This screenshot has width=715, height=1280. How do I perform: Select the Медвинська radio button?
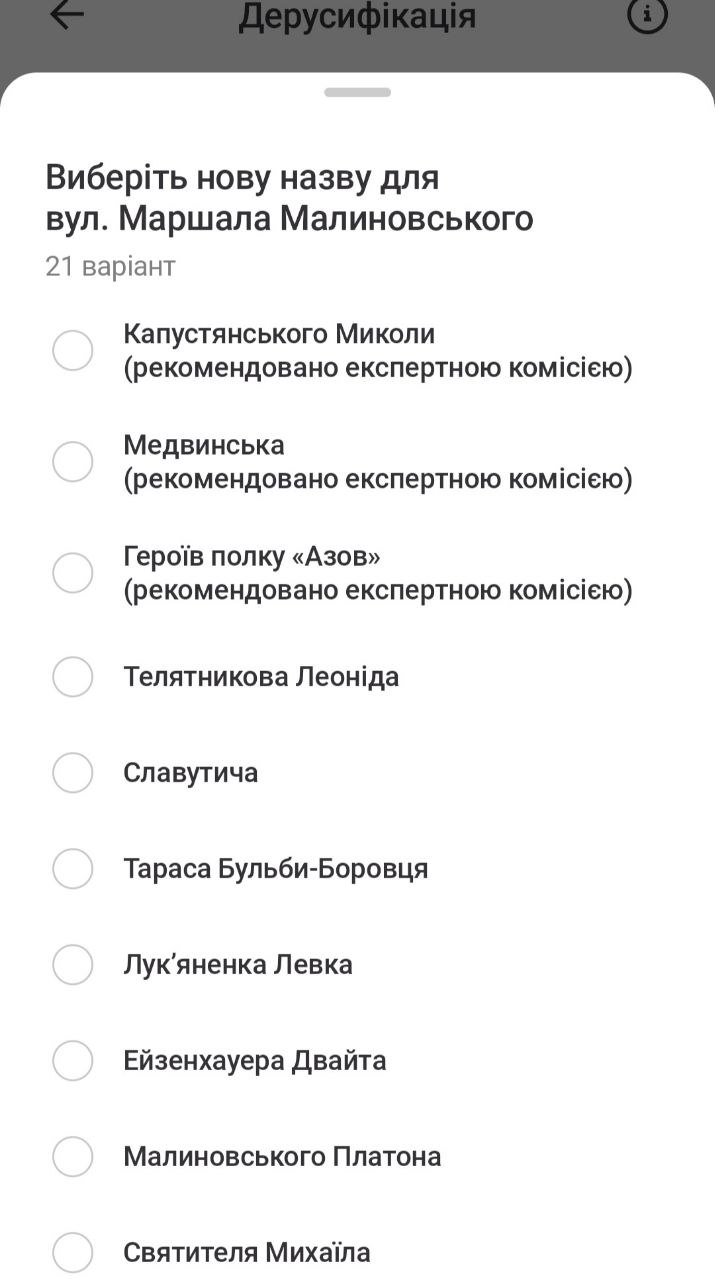pos(73,462)
